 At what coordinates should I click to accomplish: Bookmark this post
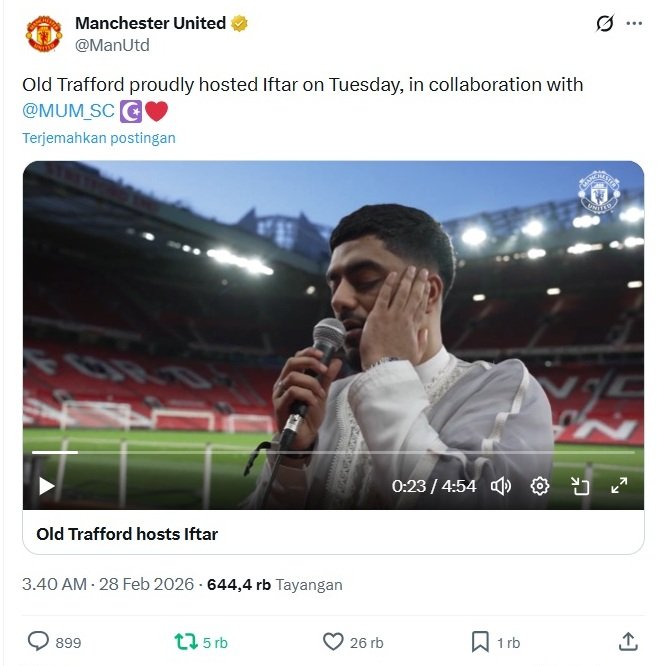480,642
